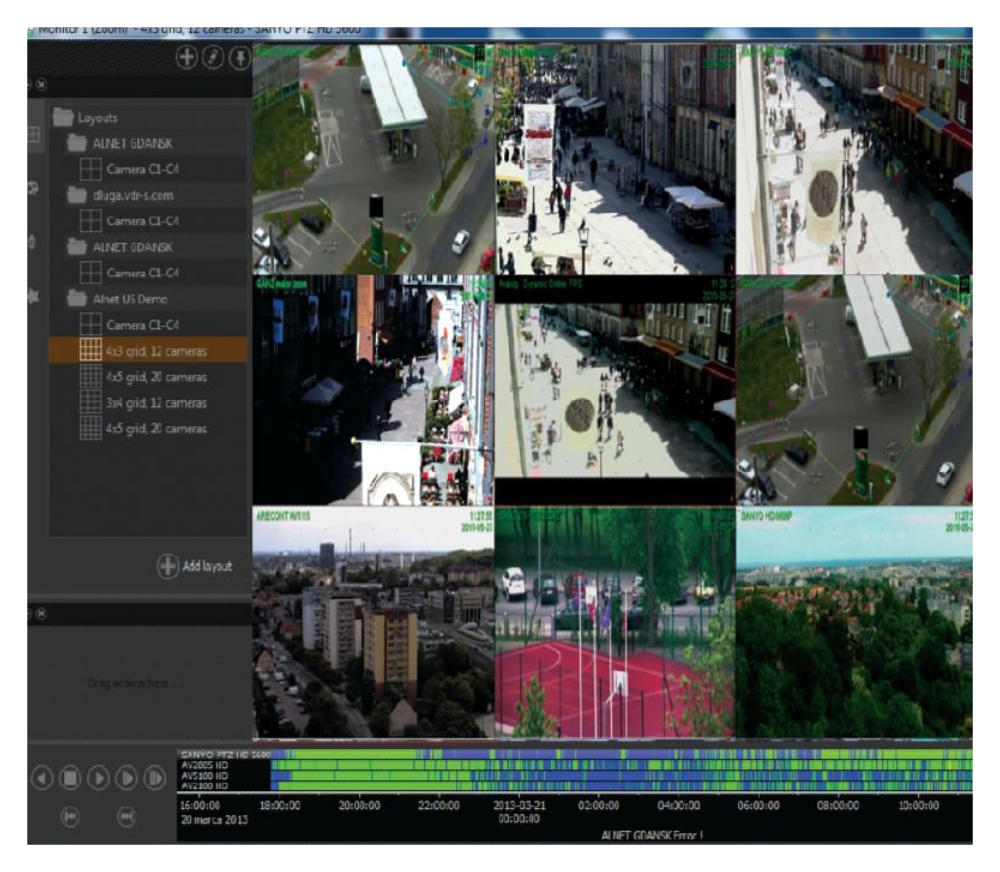Click the Add layout plus button
1000x872 pixels.
(x=168, y=566)
